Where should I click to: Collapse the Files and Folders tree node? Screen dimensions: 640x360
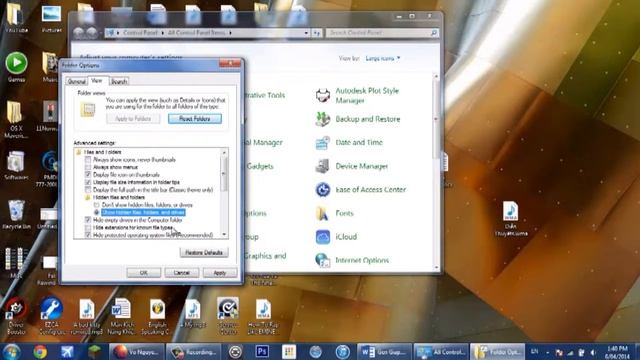coord(79,152)
